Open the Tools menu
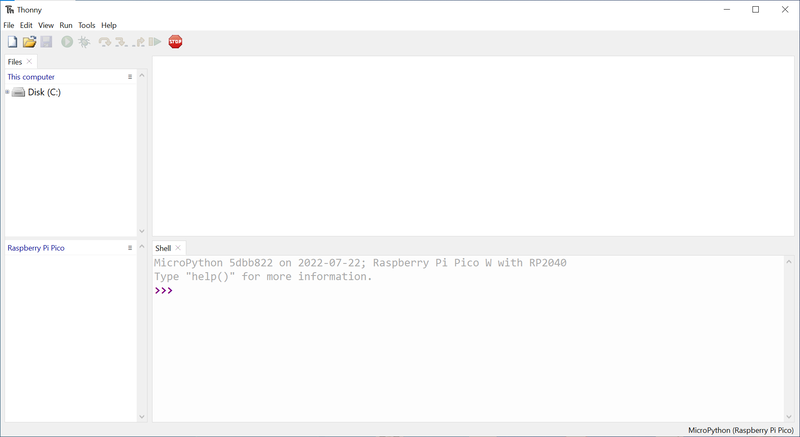 (87, 25)
